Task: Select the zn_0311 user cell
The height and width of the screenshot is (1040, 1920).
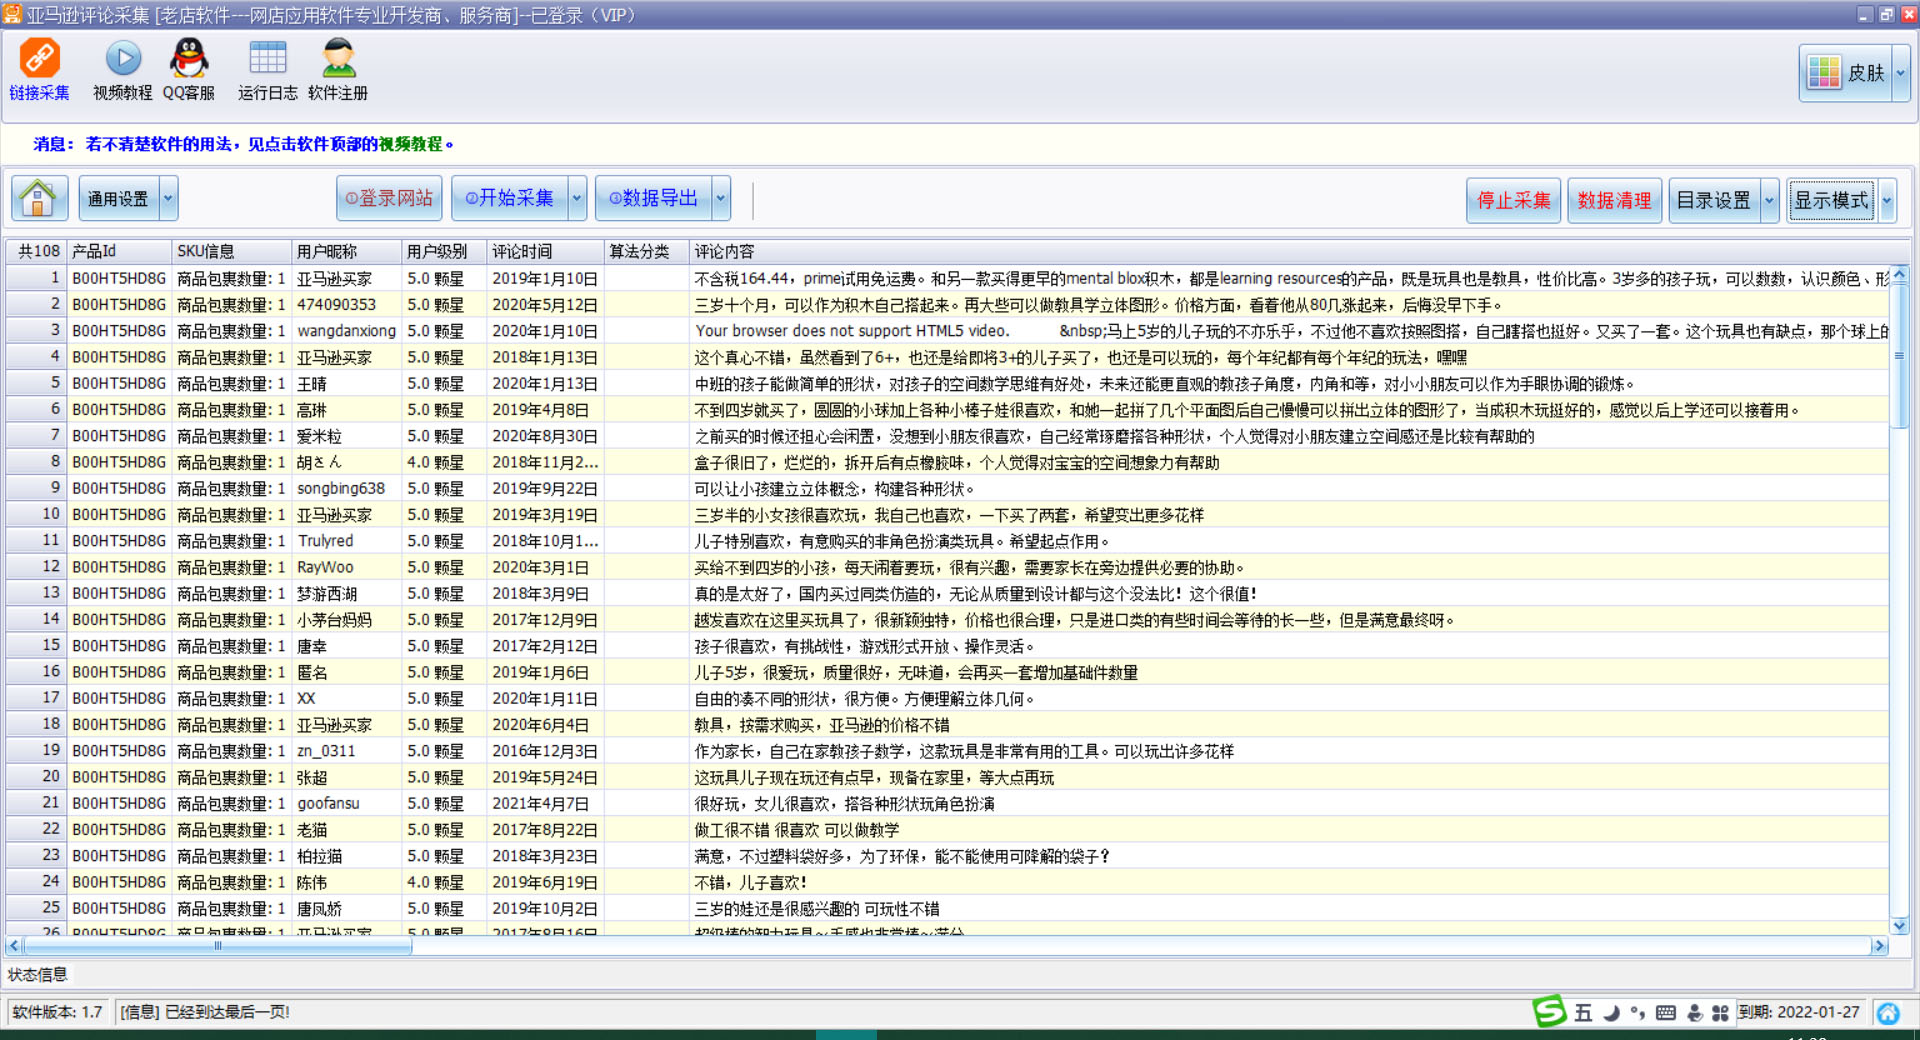Action: [x=346, y=751]
